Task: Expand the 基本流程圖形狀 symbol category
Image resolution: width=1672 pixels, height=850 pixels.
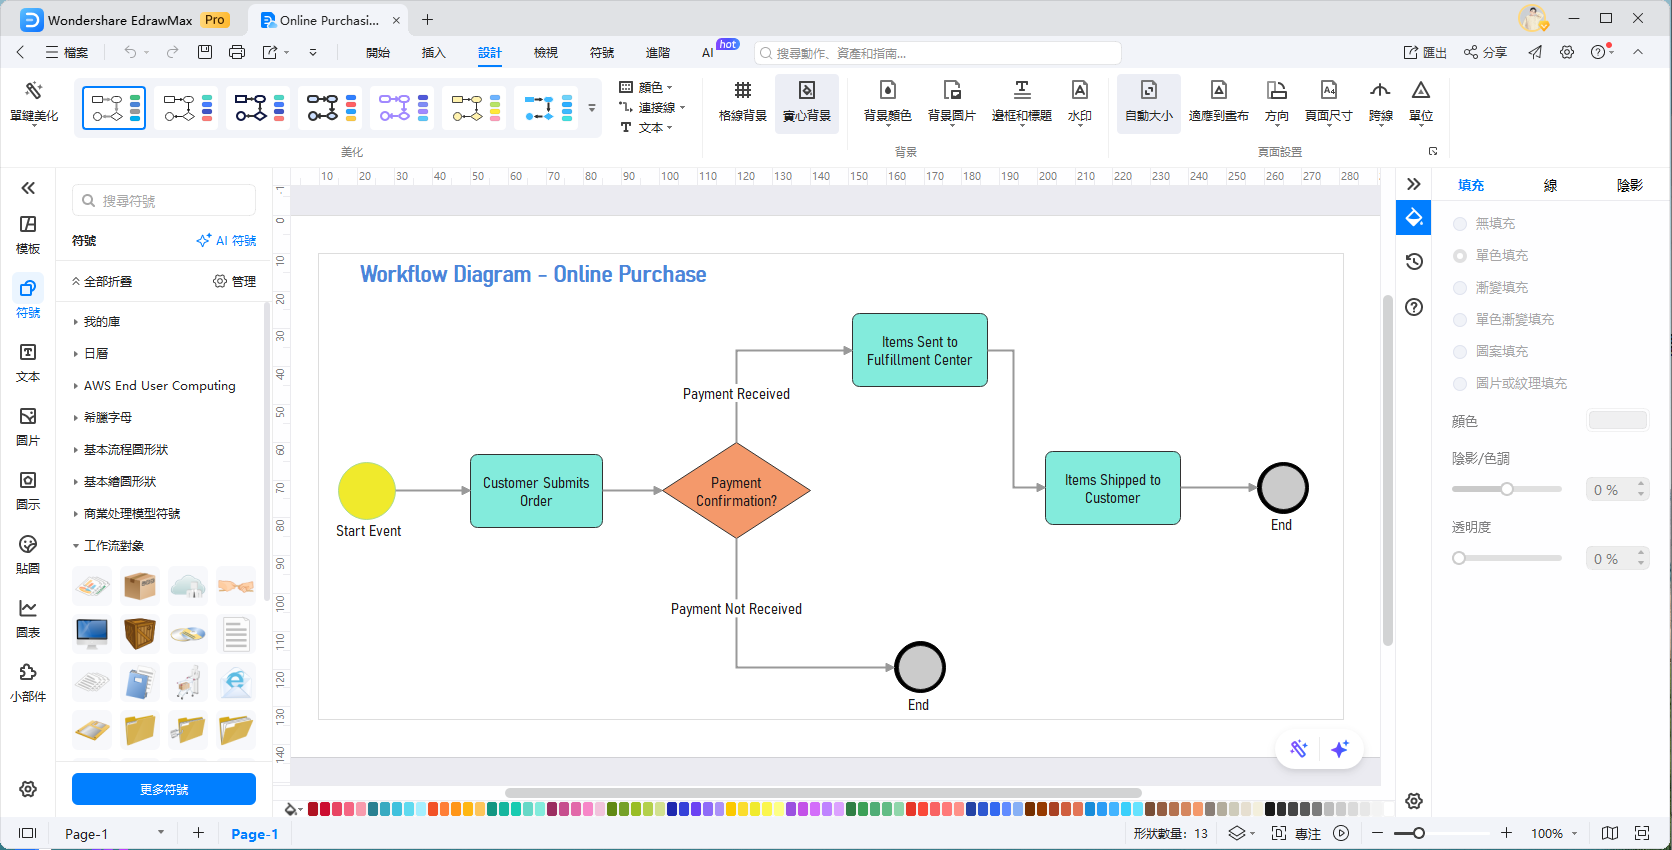Action: 126,450
